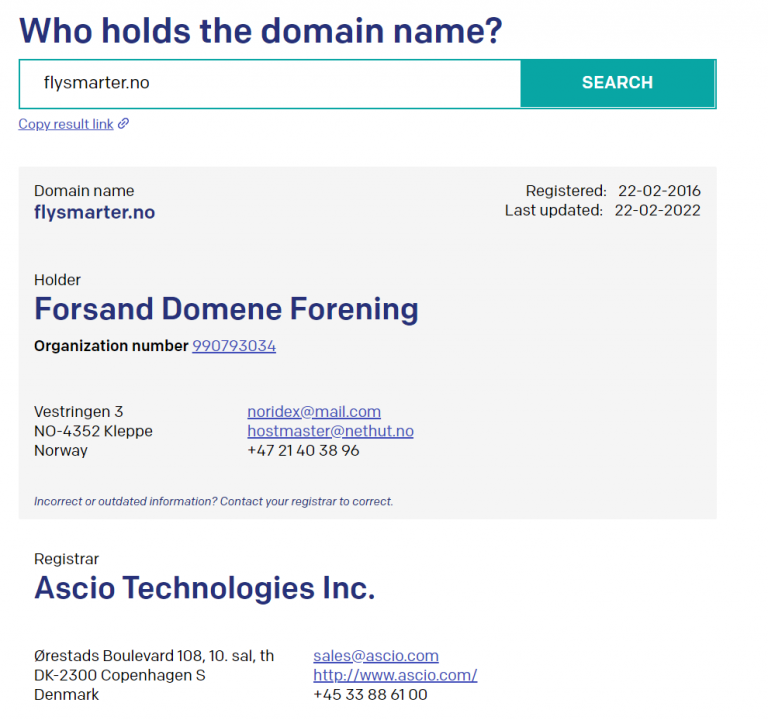Click the Ørestads Boulevard 108 address line
This screenshot has height=720, width=768.
(x=154, y=656)
